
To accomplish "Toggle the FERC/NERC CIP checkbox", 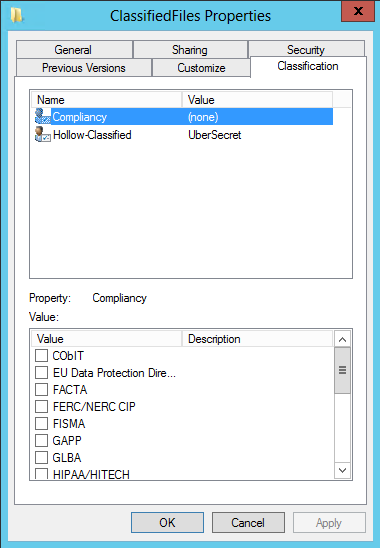I will [41, 406].
